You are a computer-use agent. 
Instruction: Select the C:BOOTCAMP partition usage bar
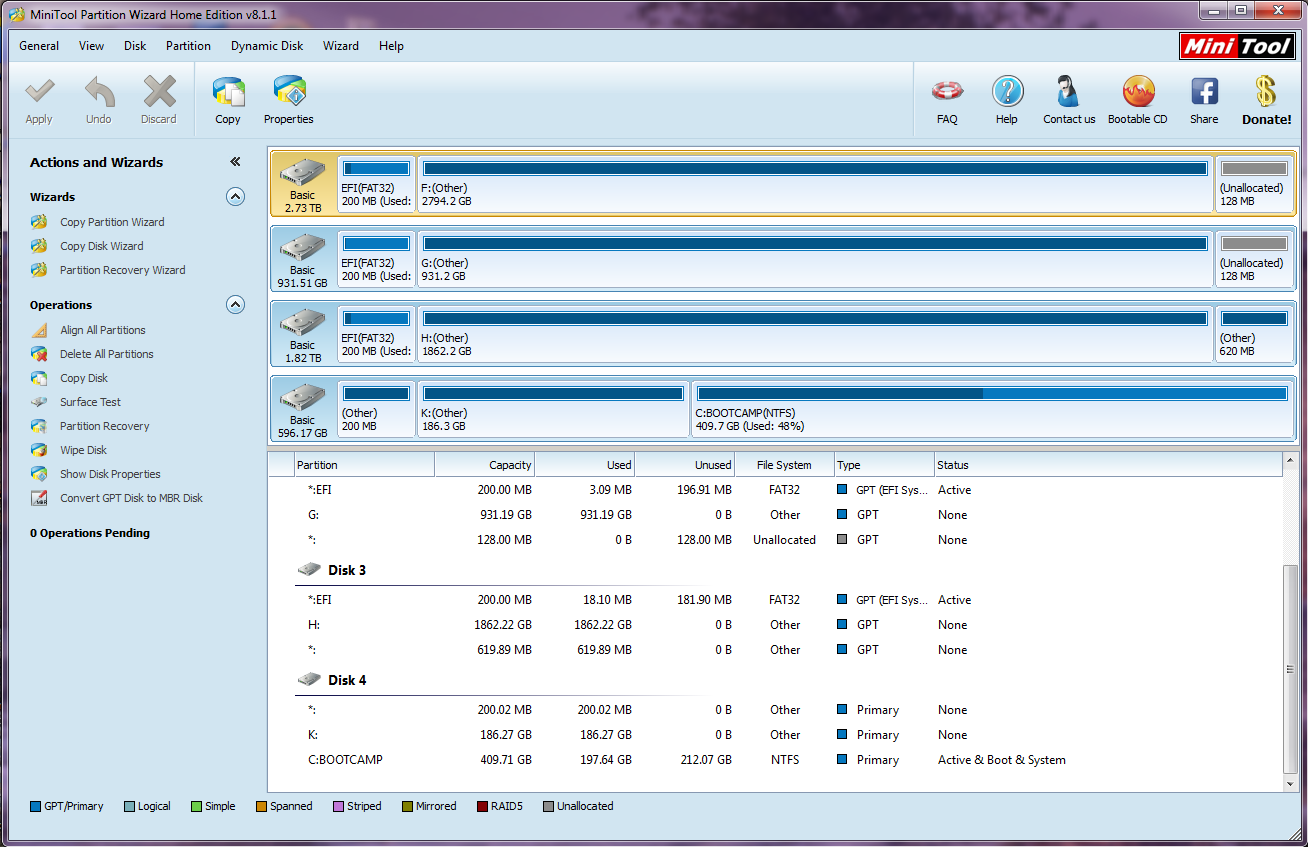[x=992, y=394]
